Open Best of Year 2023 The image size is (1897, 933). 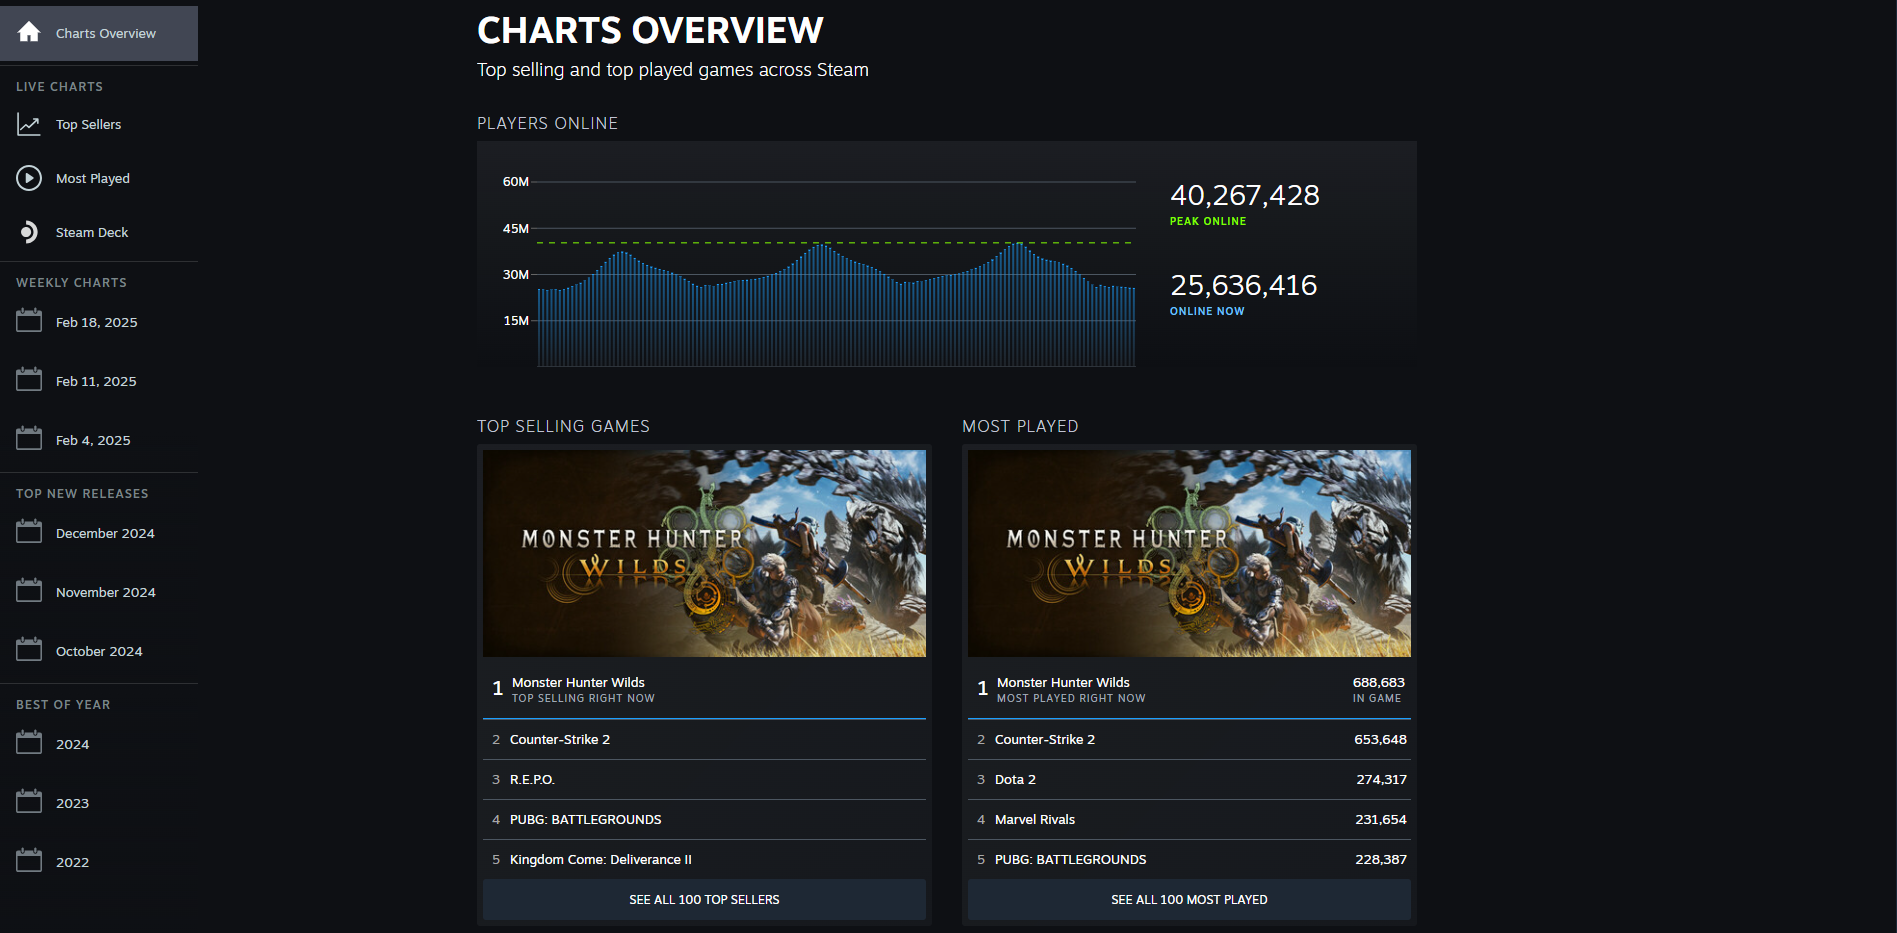(x=99, y=803)
